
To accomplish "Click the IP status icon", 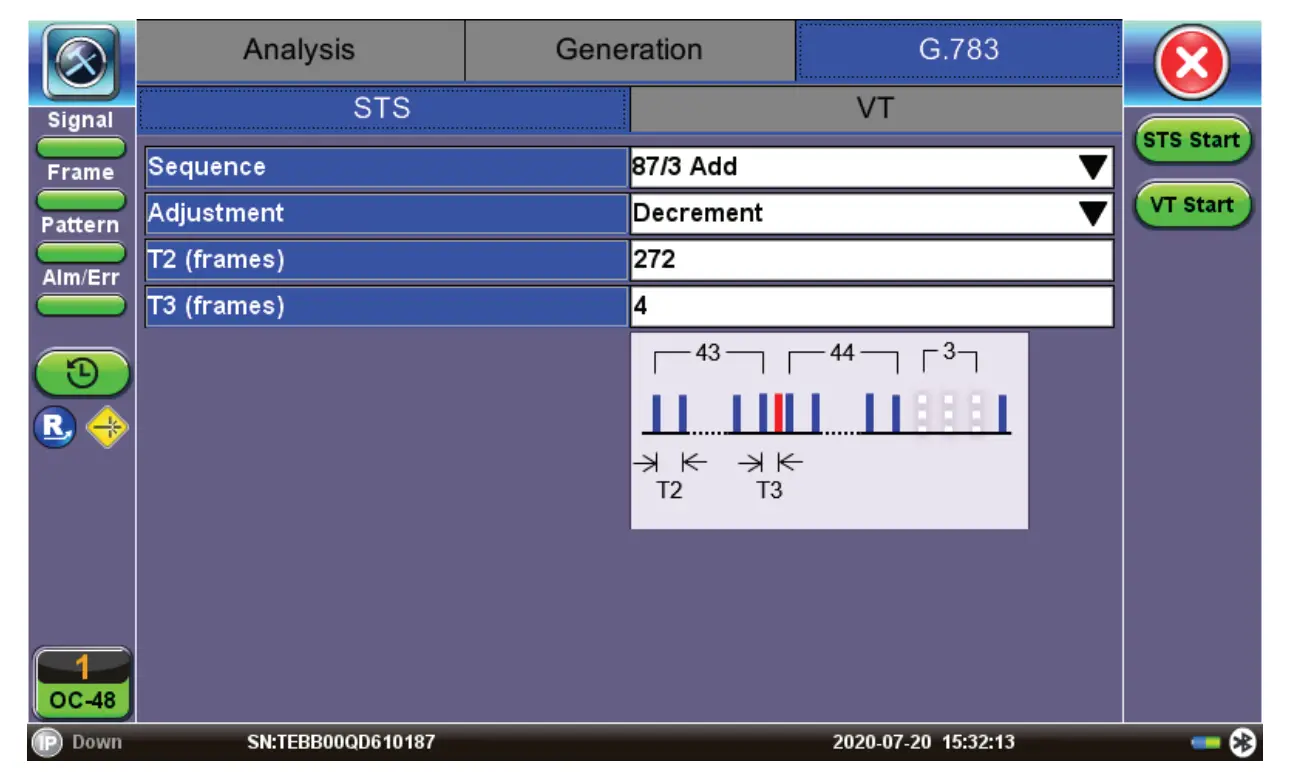I will tap(46, 742).
